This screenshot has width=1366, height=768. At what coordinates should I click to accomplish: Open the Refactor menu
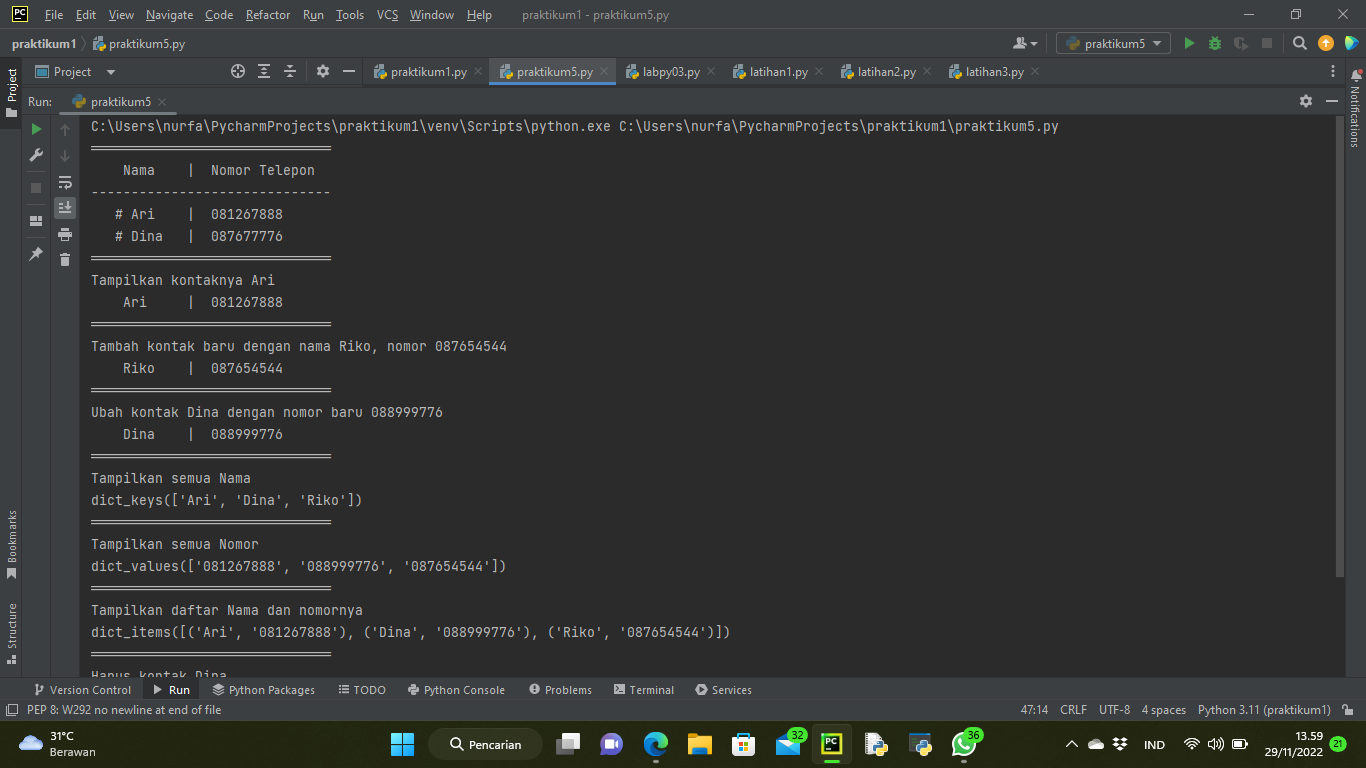[x=268, y=15]
